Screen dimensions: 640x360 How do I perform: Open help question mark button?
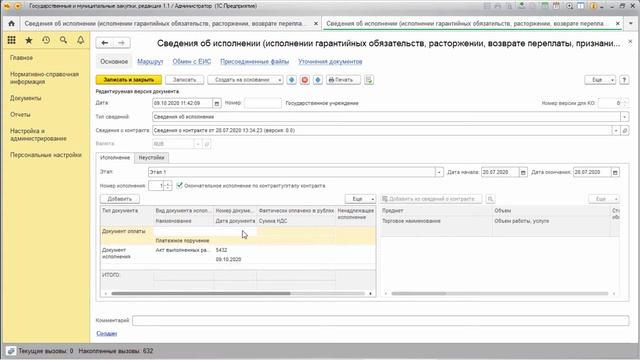(624, 80)
